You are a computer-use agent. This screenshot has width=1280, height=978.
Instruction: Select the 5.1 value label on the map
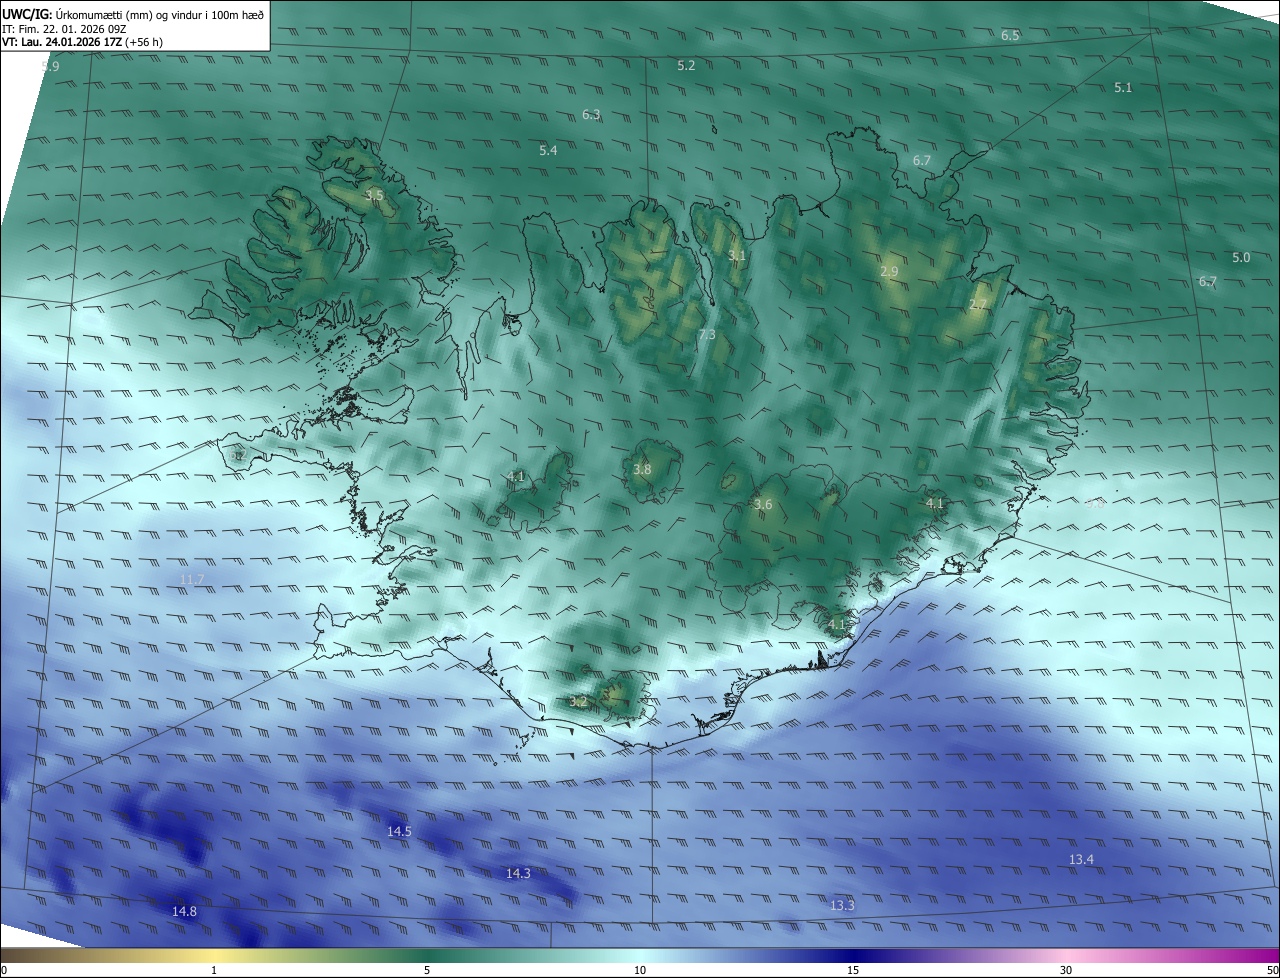(x=1123, y=88)
